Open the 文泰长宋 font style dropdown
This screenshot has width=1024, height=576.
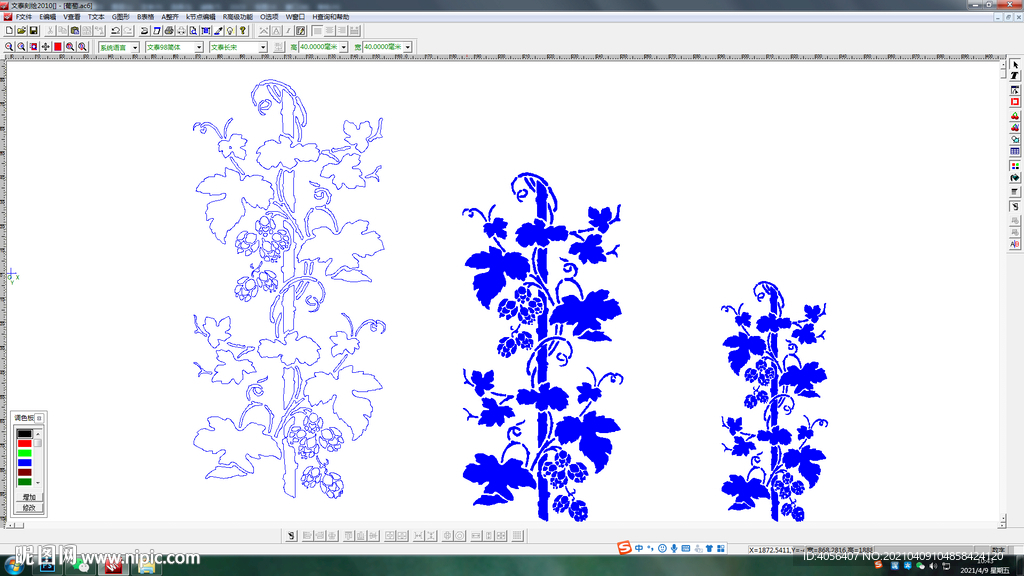[263, 47]
